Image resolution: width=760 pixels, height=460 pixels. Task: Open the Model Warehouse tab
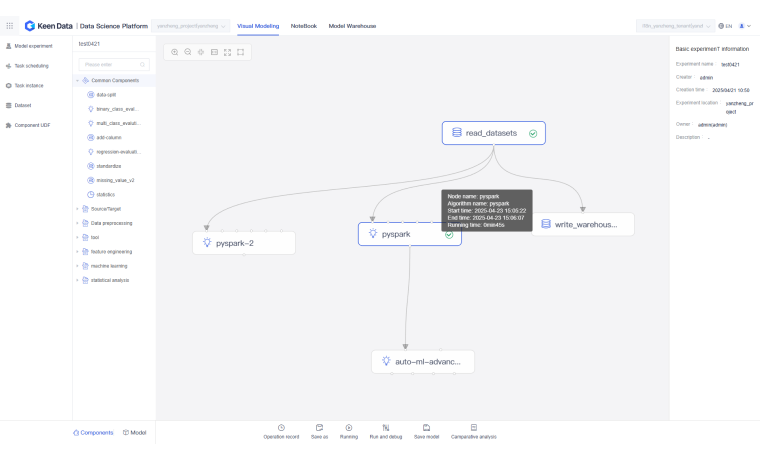pos(351,25)
